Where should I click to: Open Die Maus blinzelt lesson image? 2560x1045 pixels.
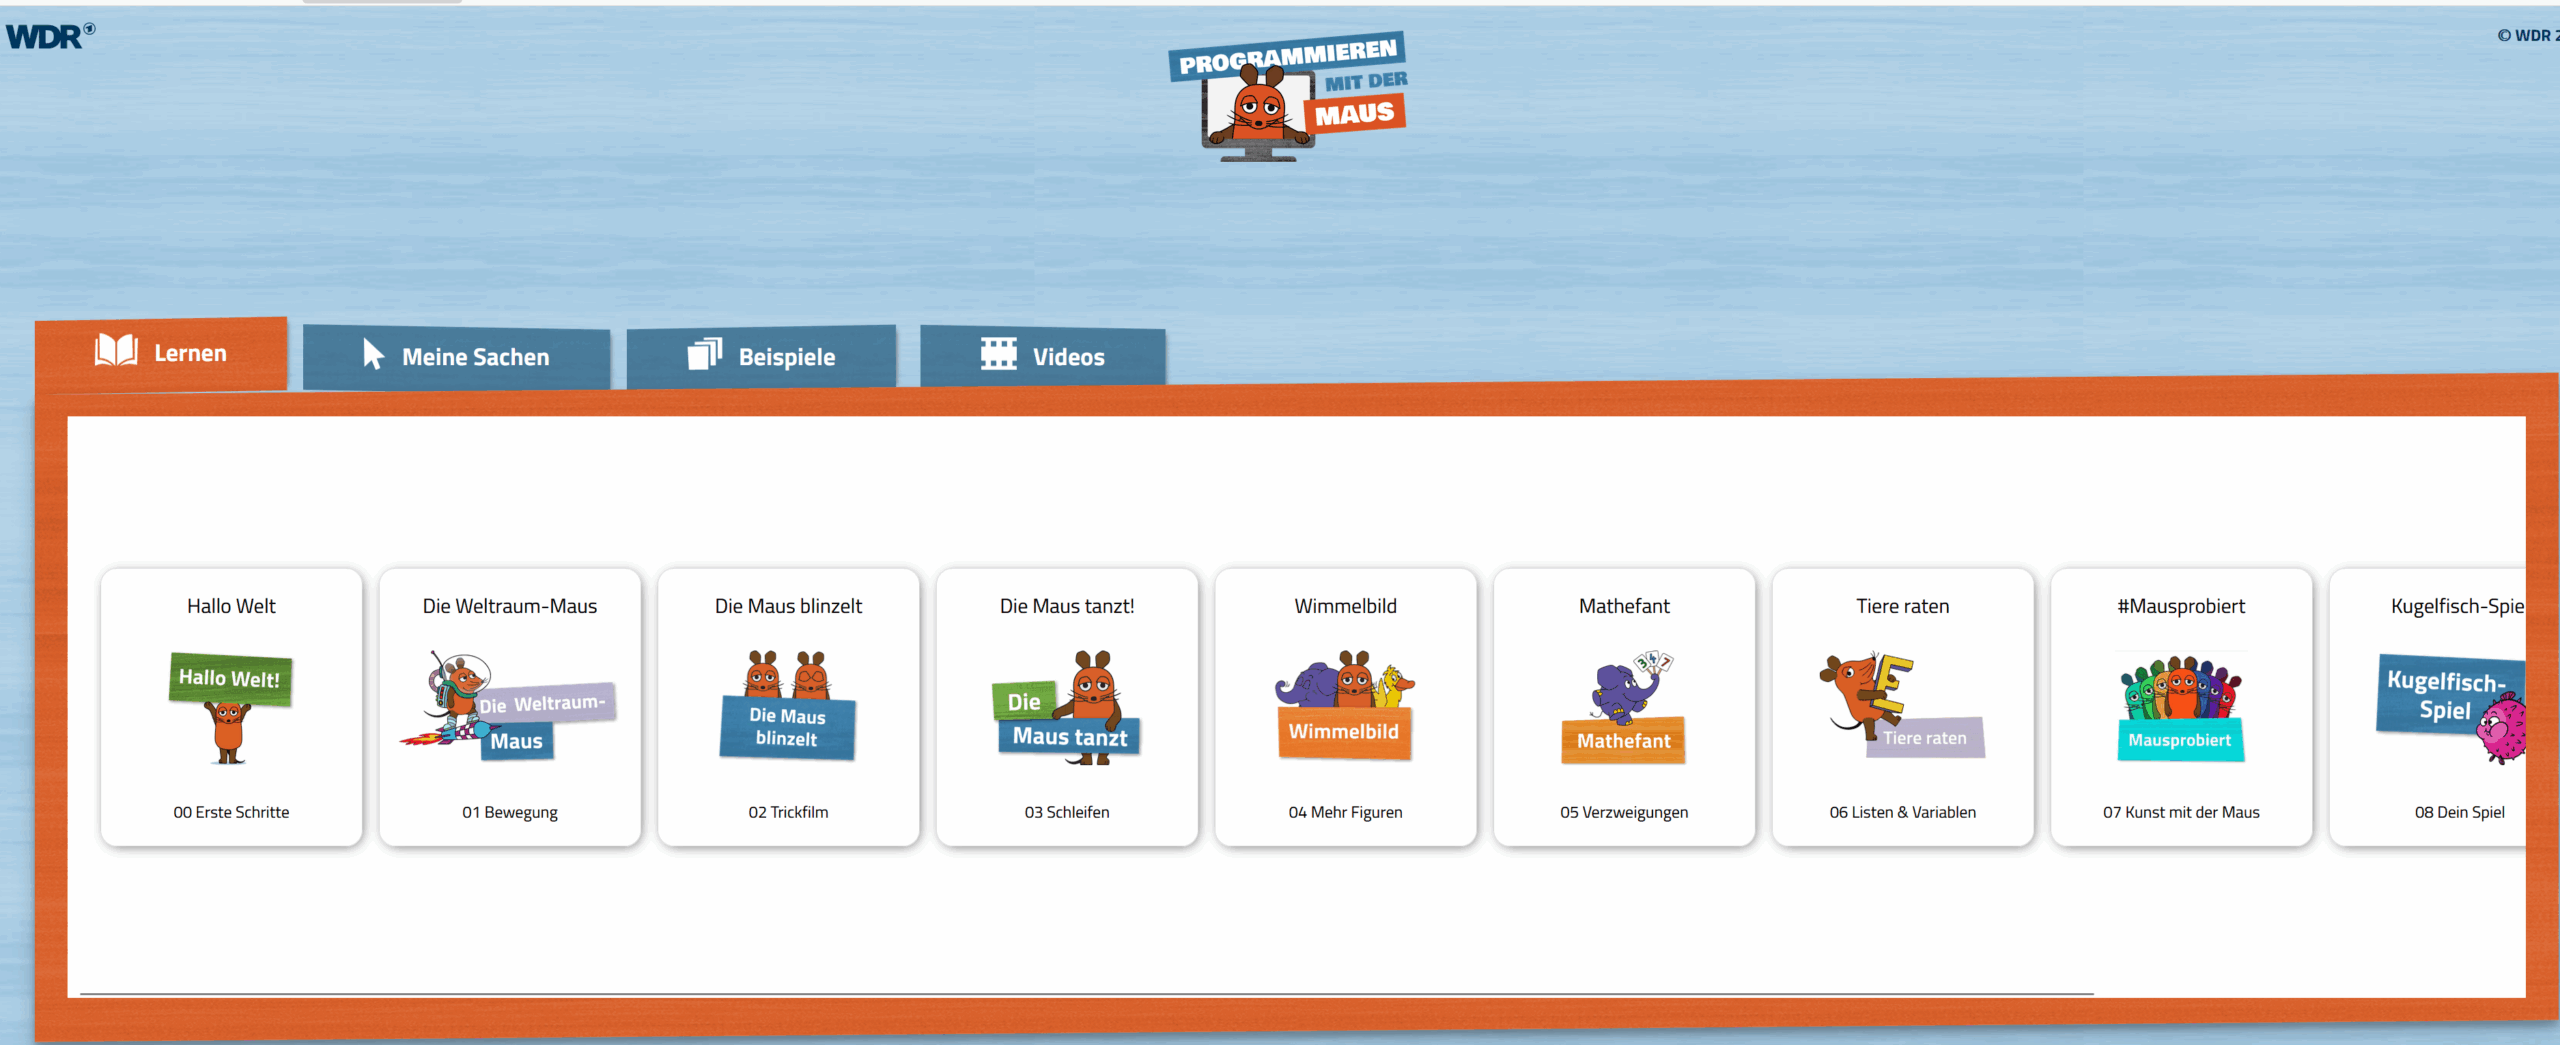788,706
